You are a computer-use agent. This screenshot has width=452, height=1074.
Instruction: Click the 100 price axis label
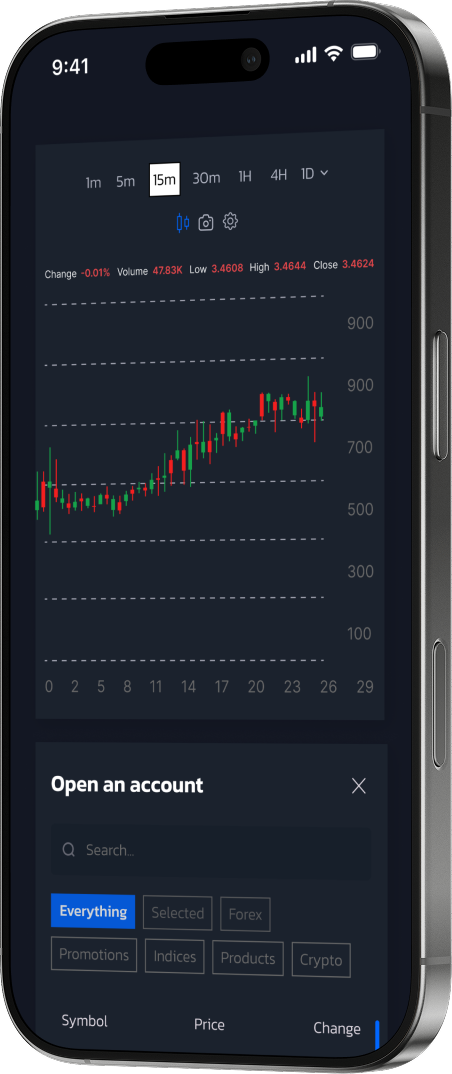[x=360, y=634]
